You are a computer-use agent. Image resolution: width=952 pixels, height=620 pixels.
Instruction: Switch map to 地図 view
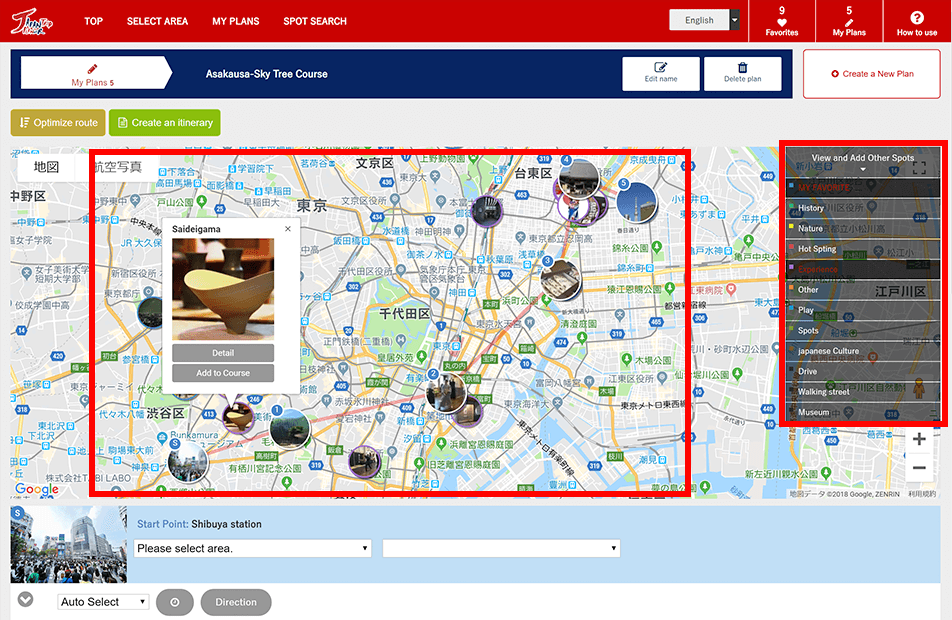click(46, 167)
